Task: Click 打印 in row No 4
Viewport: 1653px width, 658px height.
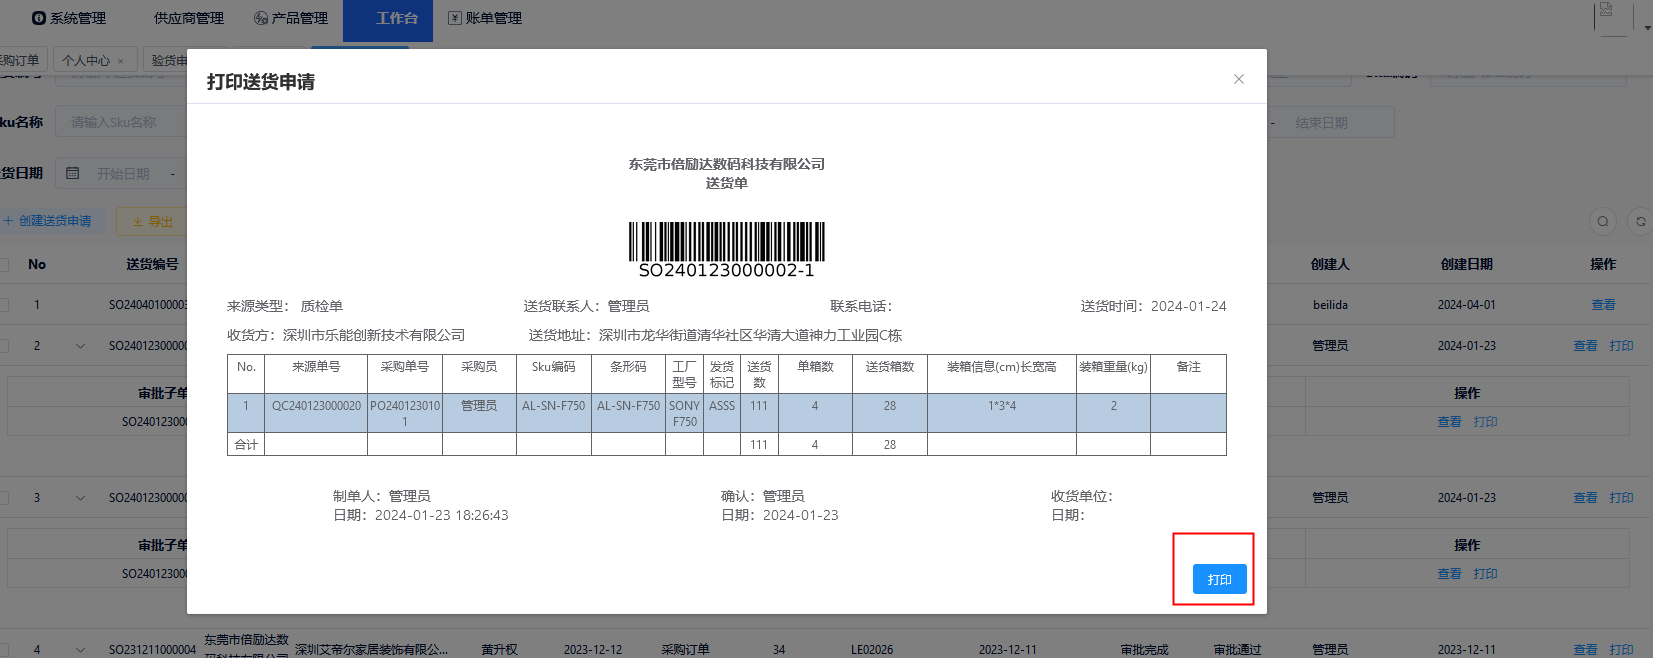Action: pos(1621,650)
